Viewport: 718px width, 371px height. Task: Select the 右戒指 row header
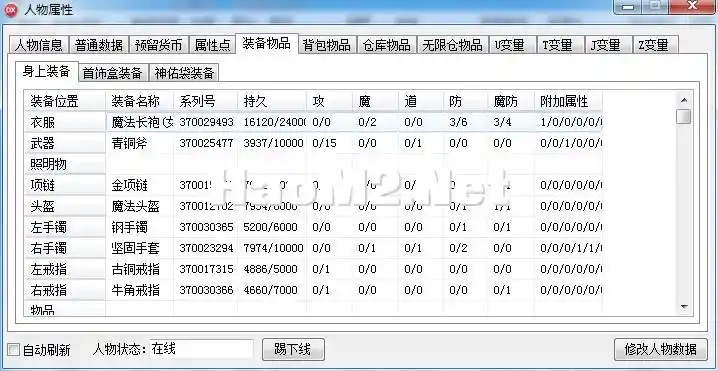[x=65, y=290]
